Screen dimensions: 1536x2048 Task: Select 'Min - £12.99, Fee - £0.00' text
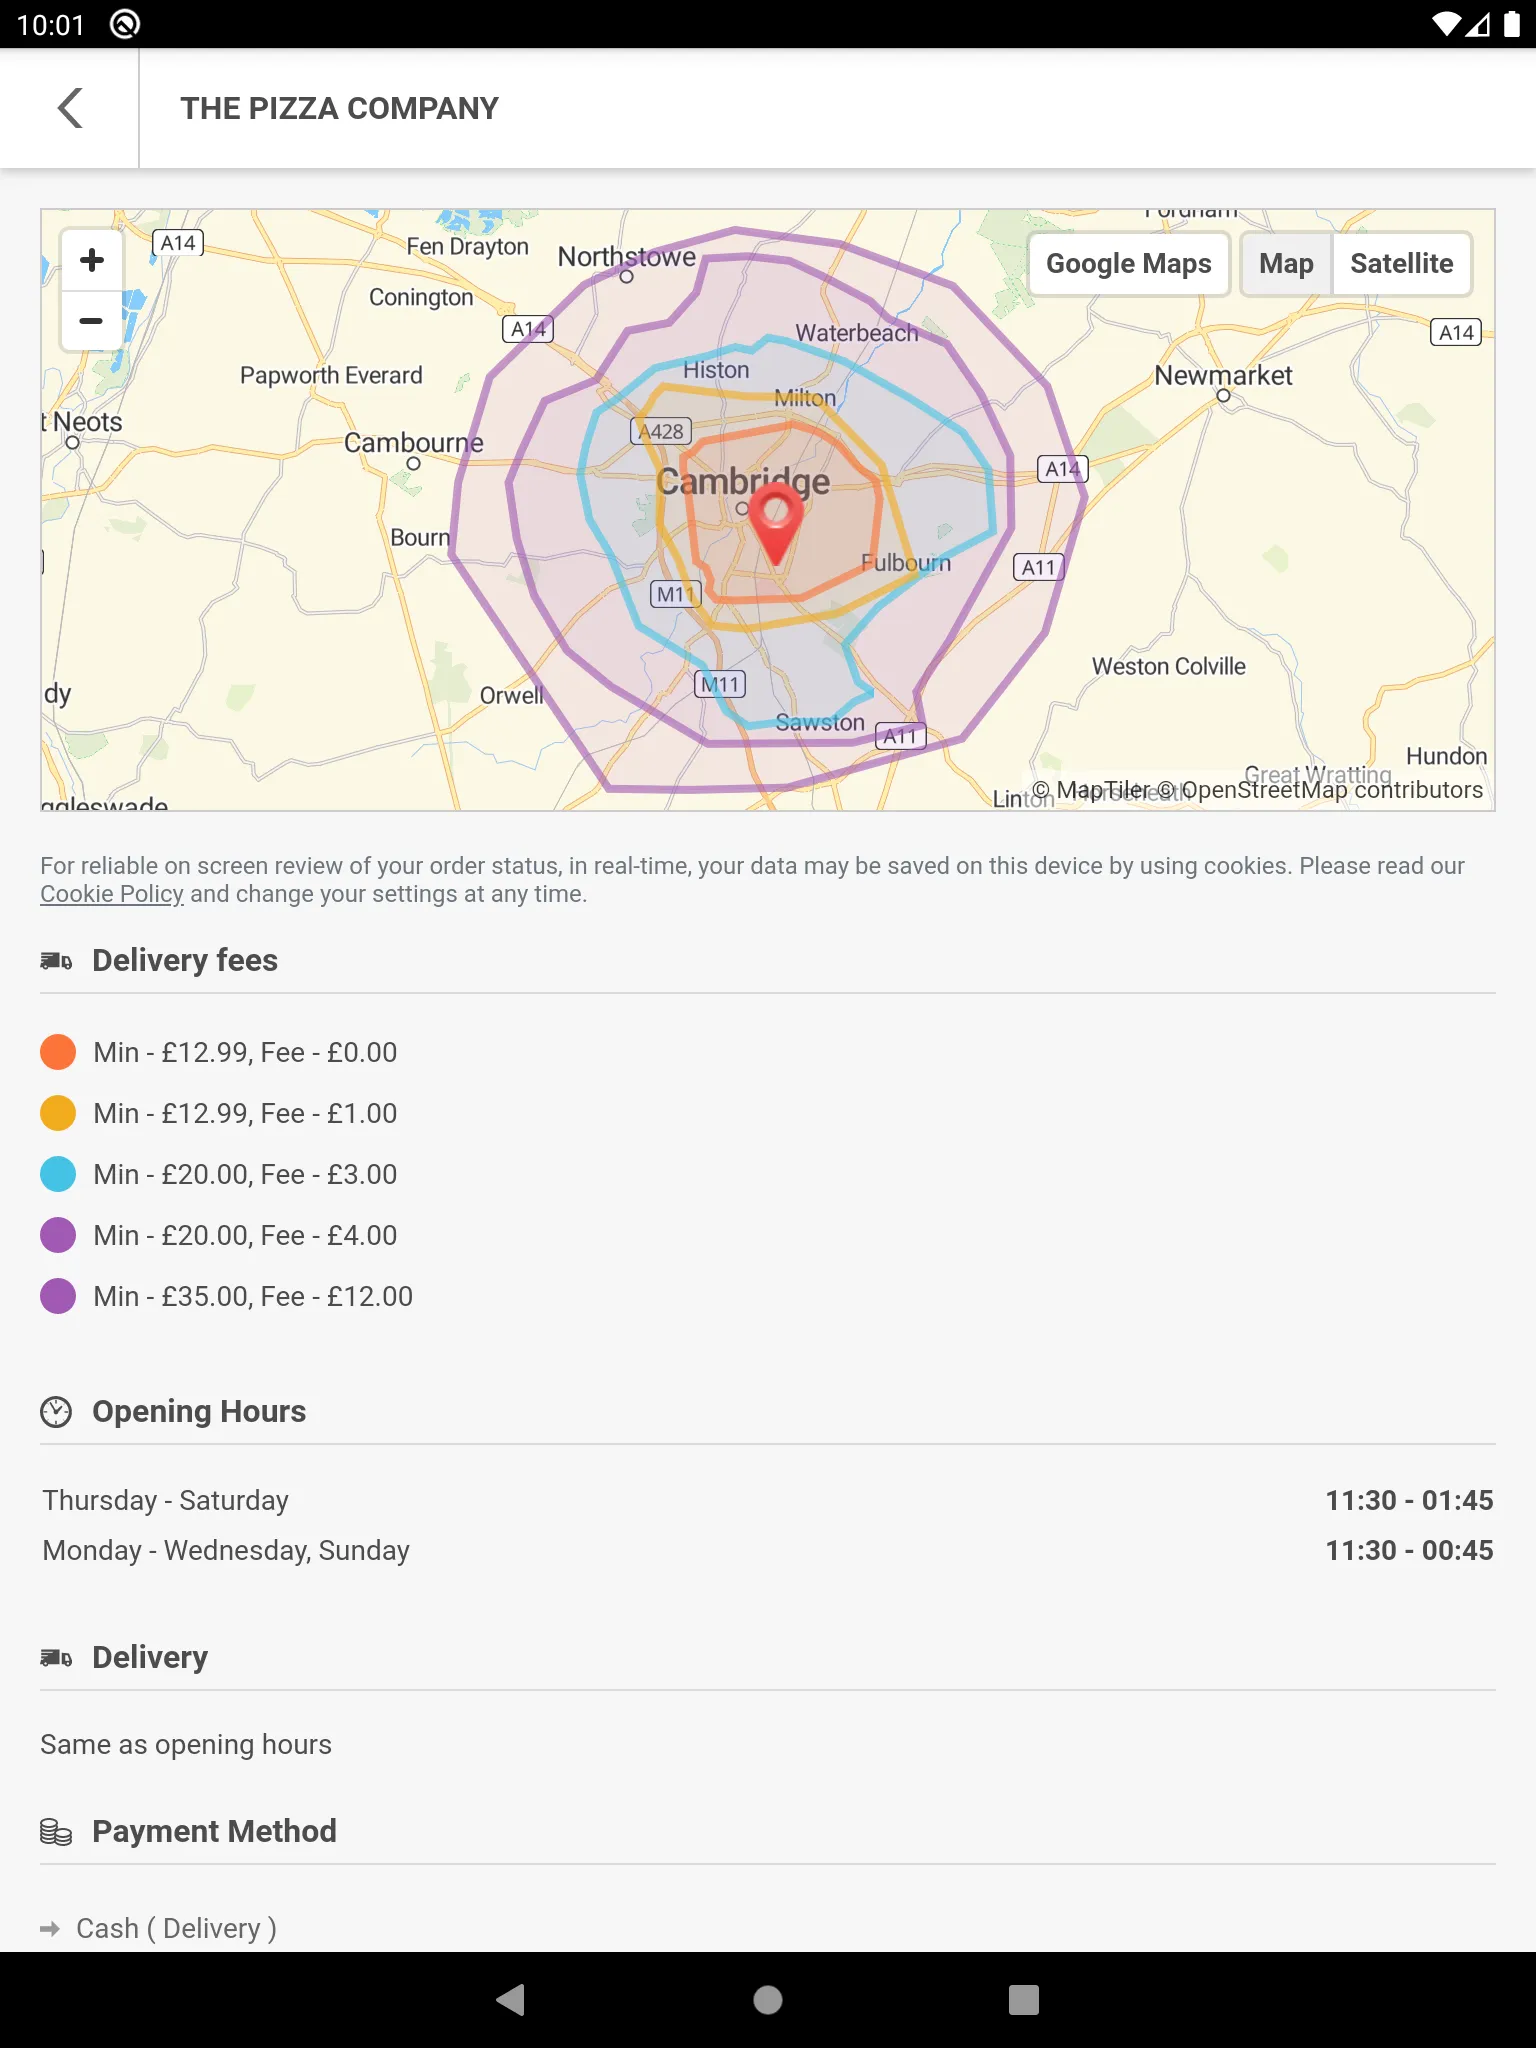coord(245,1052)
